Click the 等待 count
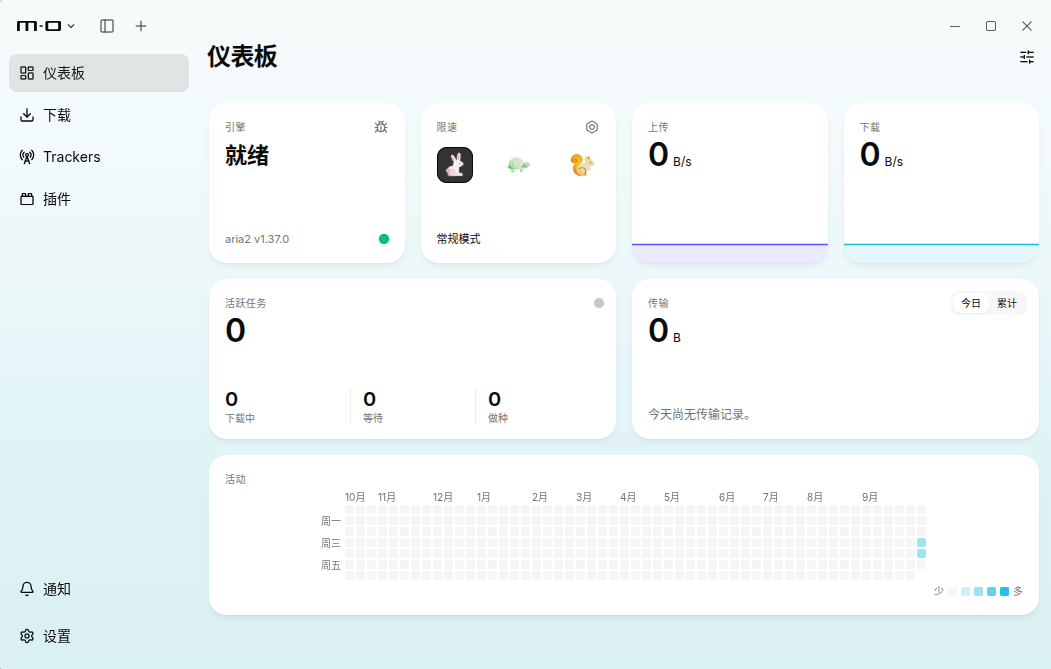Screen dimensions: 1051x669 click(x=369, y=399)
